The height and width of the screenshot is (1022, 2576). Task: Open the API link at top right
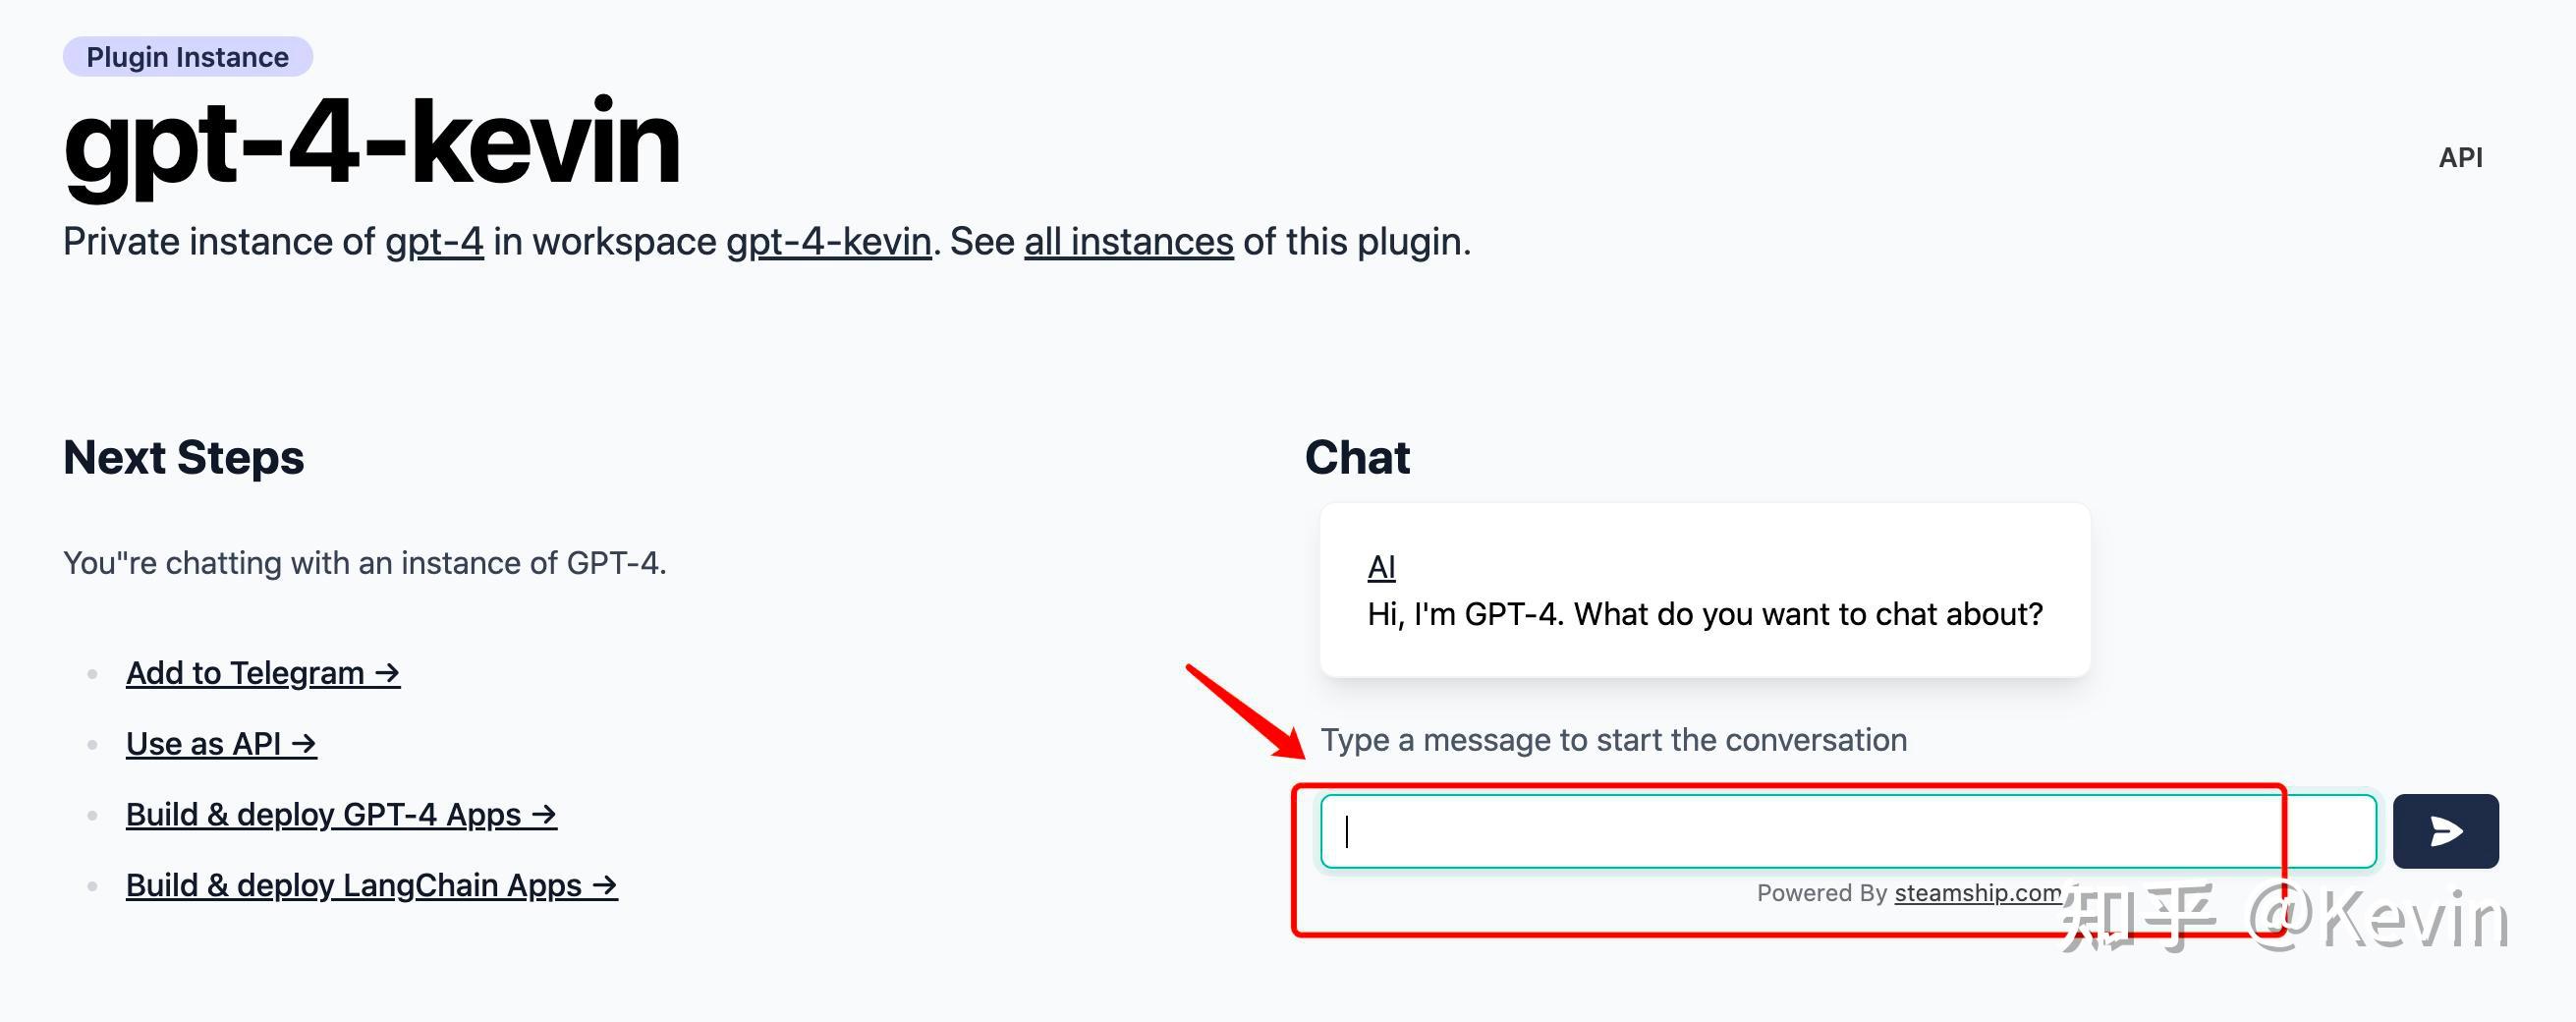[x=2460, y=158]
